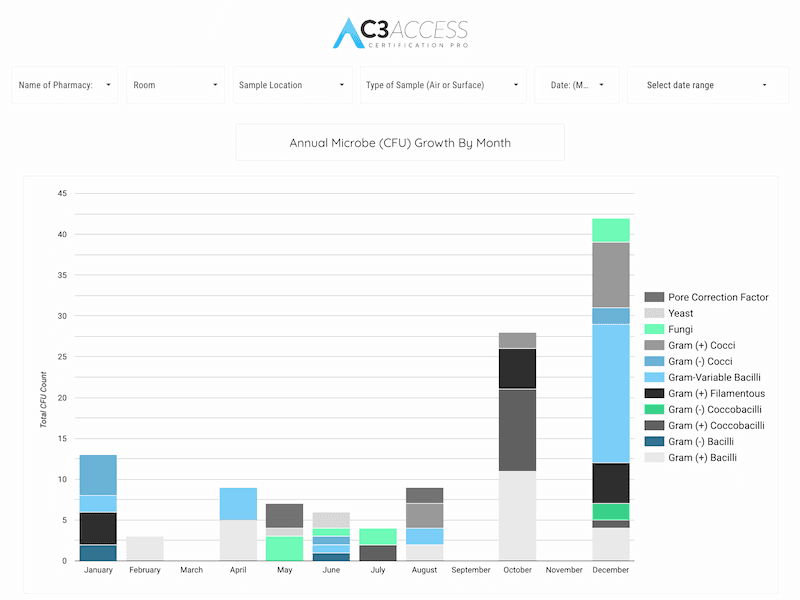The image size is (800, 600).
Task: Click the Gram-Variable Bacilli segment in December bar
Action: tap(611, 393)
